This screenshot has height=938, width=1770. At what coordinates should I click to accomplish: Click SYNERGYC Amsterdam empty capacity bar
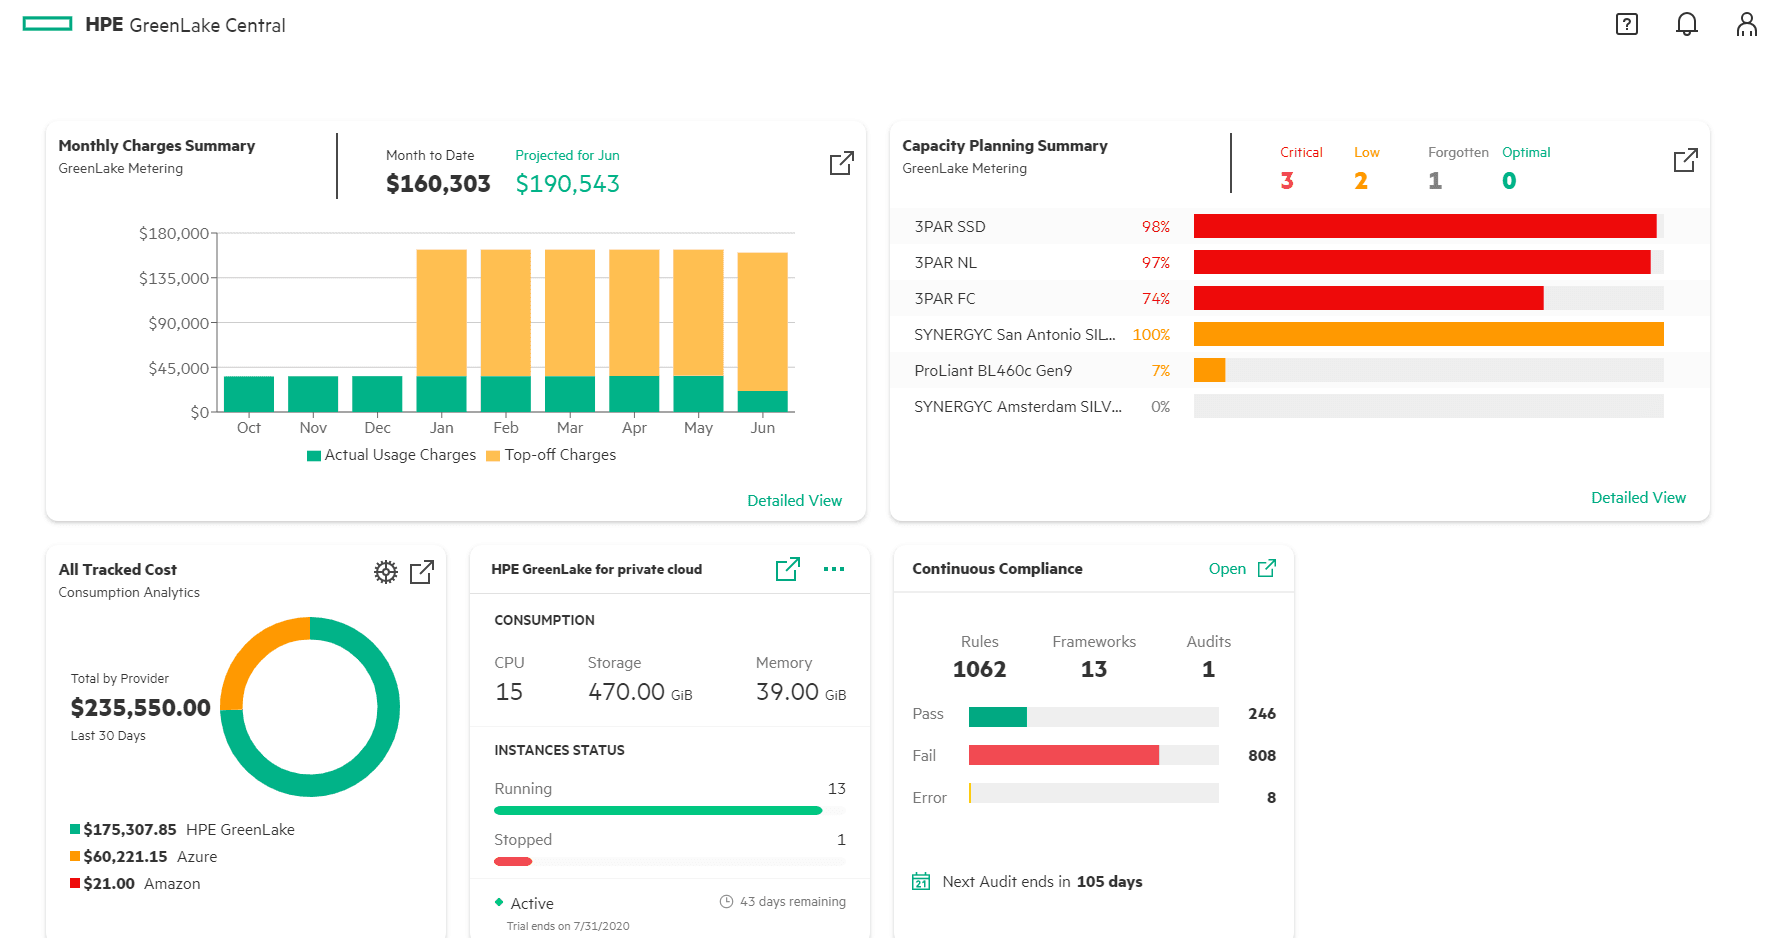coord(1429,406)
